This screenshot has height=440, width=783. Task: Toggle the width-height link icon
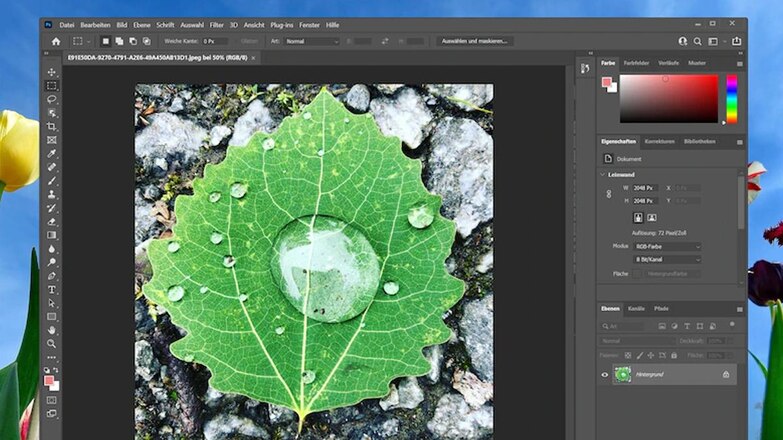coord(609,193)
